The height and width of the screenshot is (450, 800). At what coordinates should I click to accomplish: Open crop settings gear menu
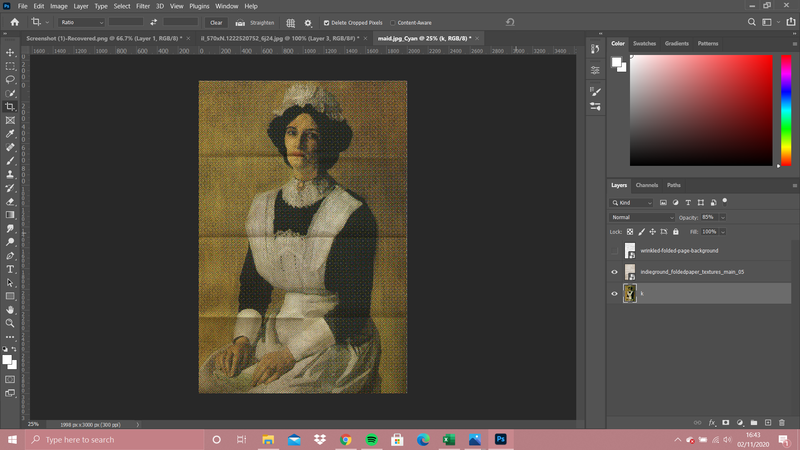(x=308, y=23)
